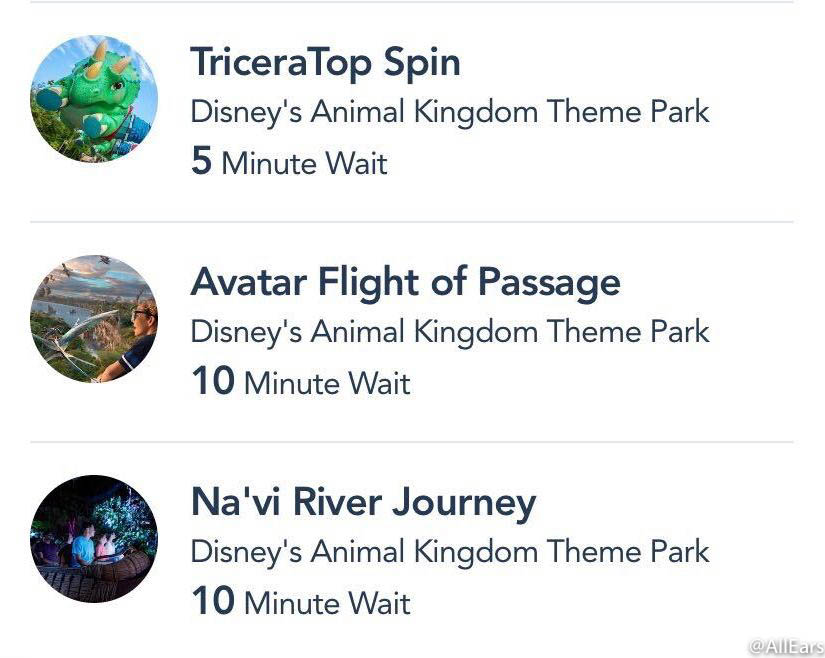
Task: Tap the TriceraTop Spin dinosaur thumbnail
Action: (94, 98)
